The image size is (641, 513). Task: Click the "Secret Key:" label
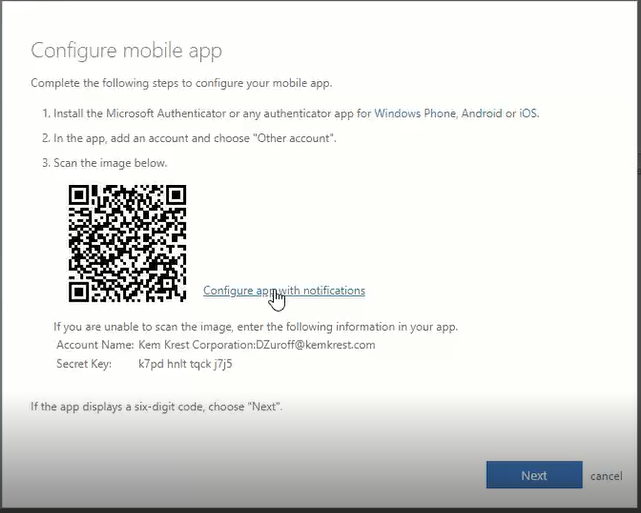click(x=84, y=363)
